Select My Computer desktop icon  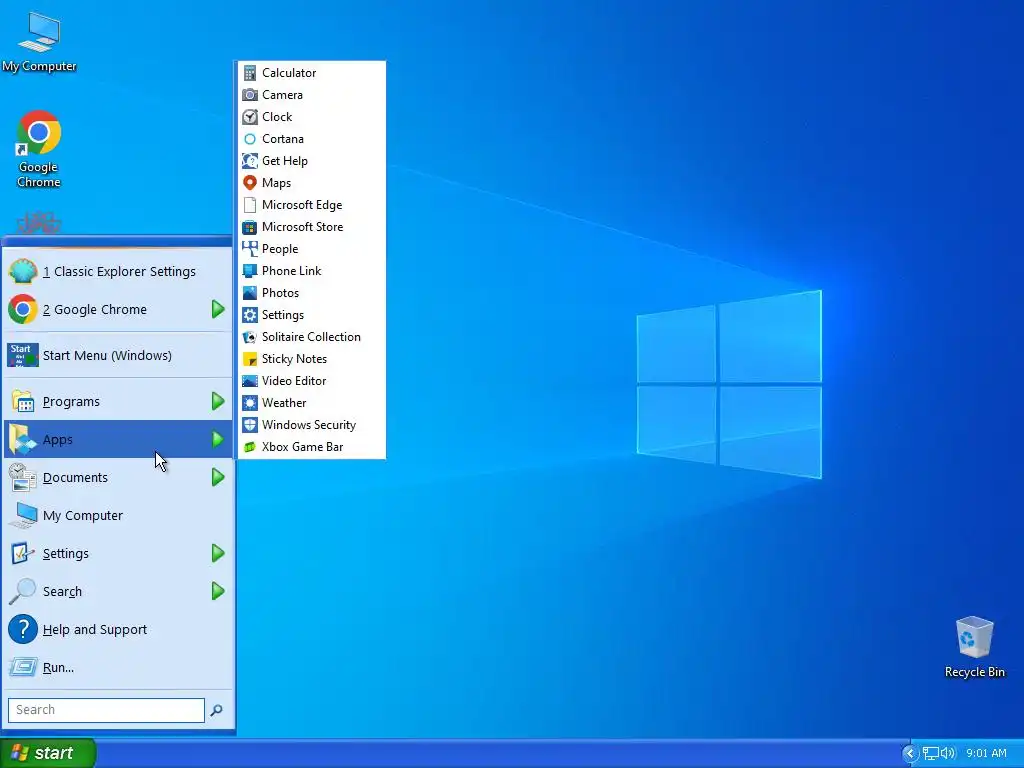[39, 41]
